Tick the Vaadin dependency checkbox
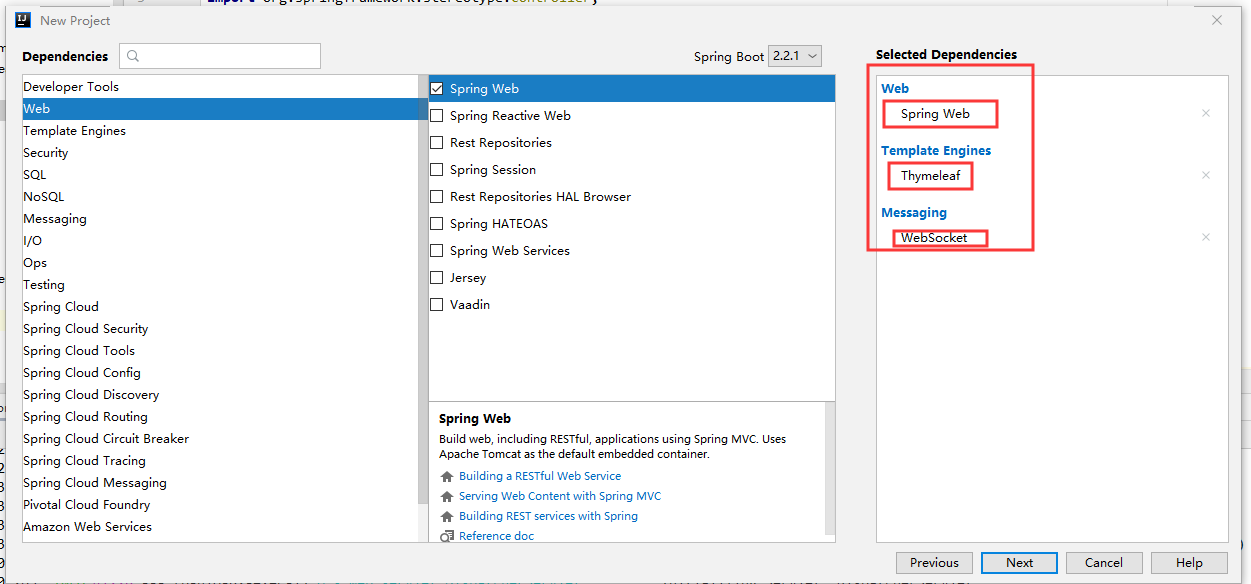Viewport: 1251px width, 584px height. tap(437, 305)
